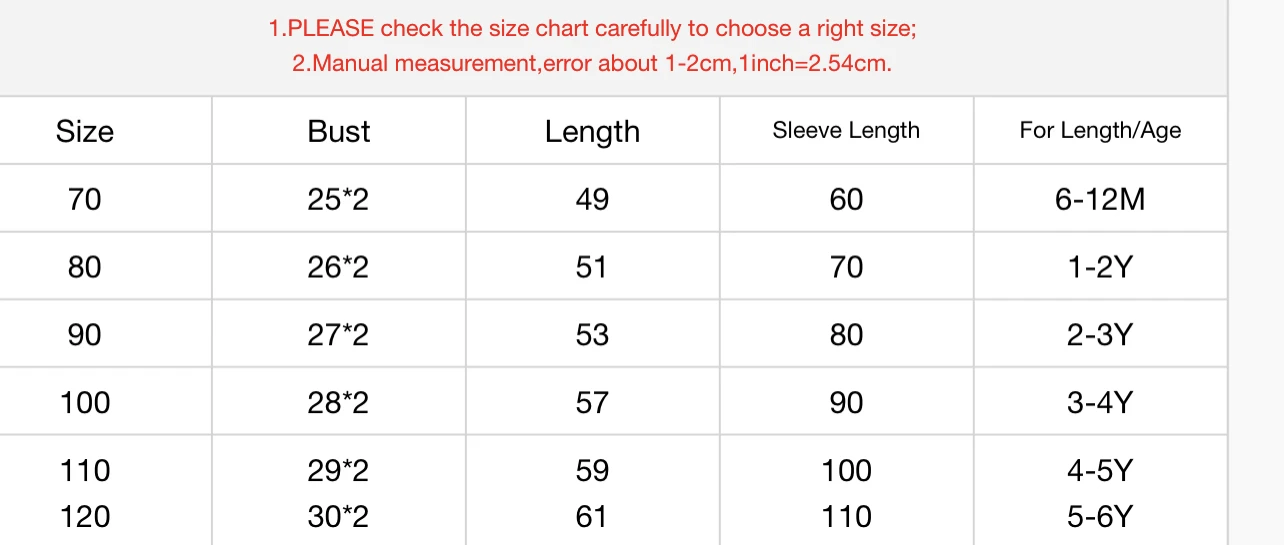Click the length value 53
The height and width of the screenshot is (545, 1284).
592,334
